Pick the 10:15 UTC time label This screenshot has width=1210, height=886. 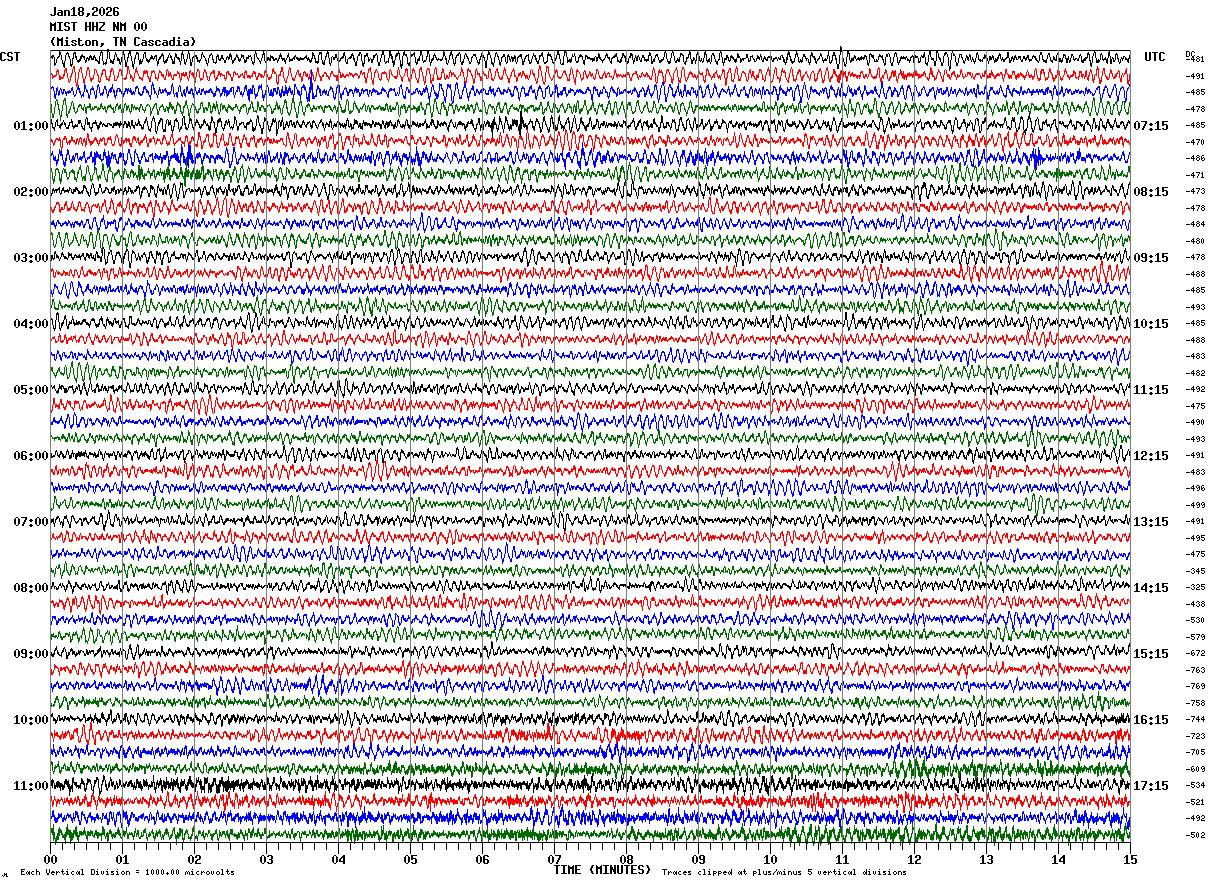pyautogui.click(x=1151, y=324)
